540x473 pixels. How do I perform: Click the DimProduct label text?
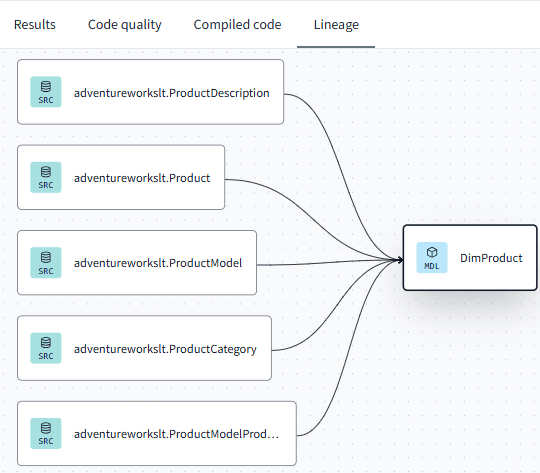(x=491, y=258)
